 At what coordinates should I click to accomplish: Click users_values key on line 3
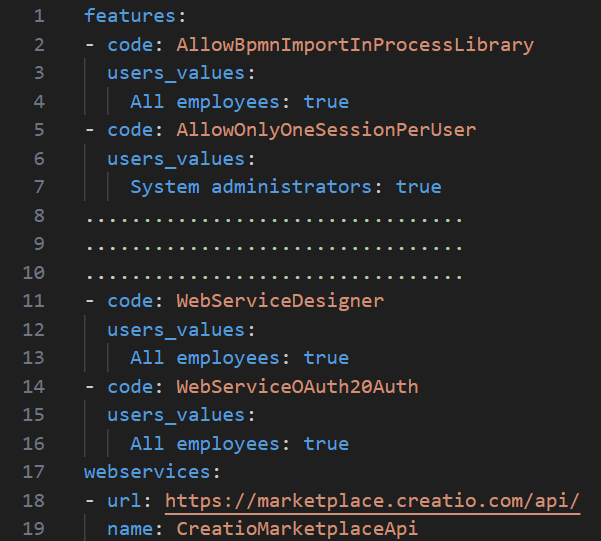[176, 73]
